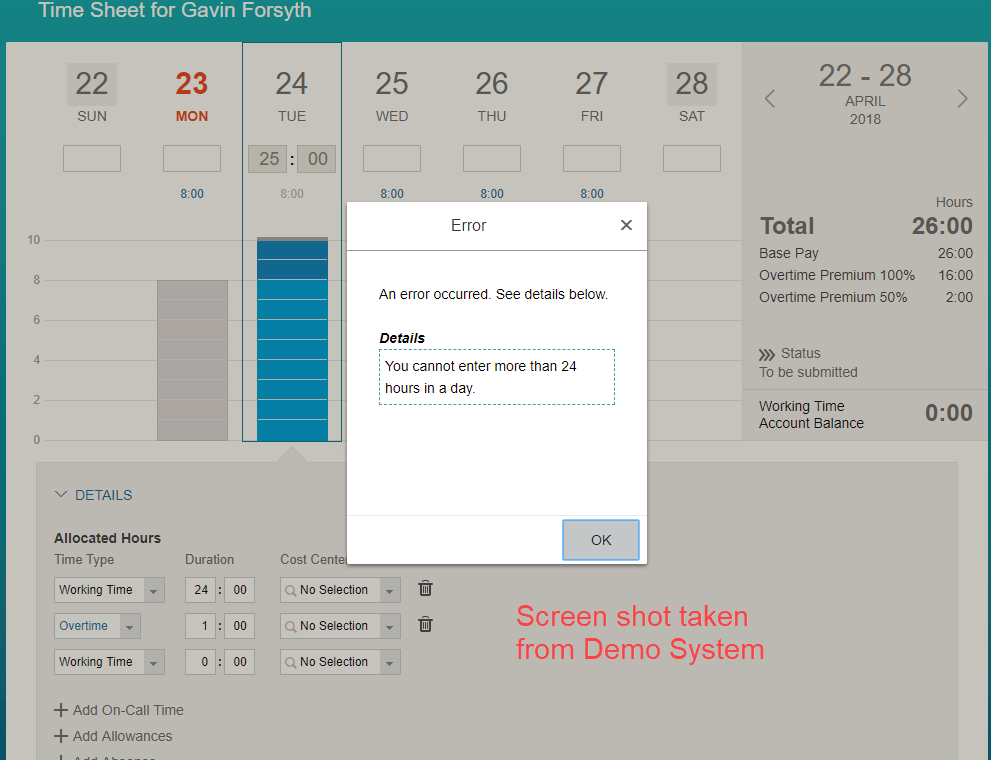Click minutes field of Overtime row

(x=240, y=626)
